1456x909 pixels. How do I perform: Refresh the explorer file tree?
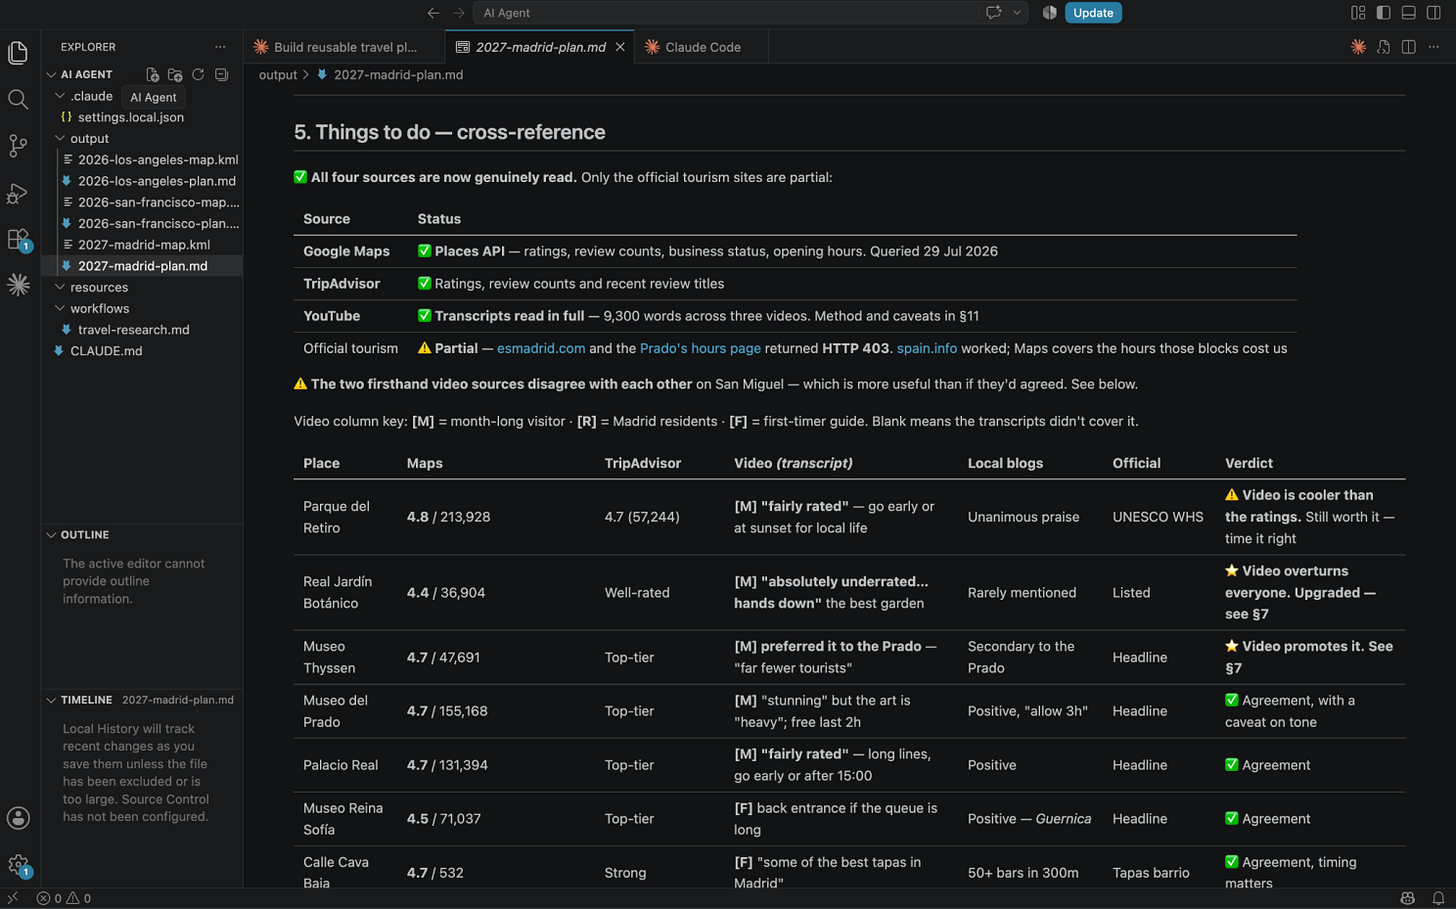pyautogui.click(x=198, y=75)
